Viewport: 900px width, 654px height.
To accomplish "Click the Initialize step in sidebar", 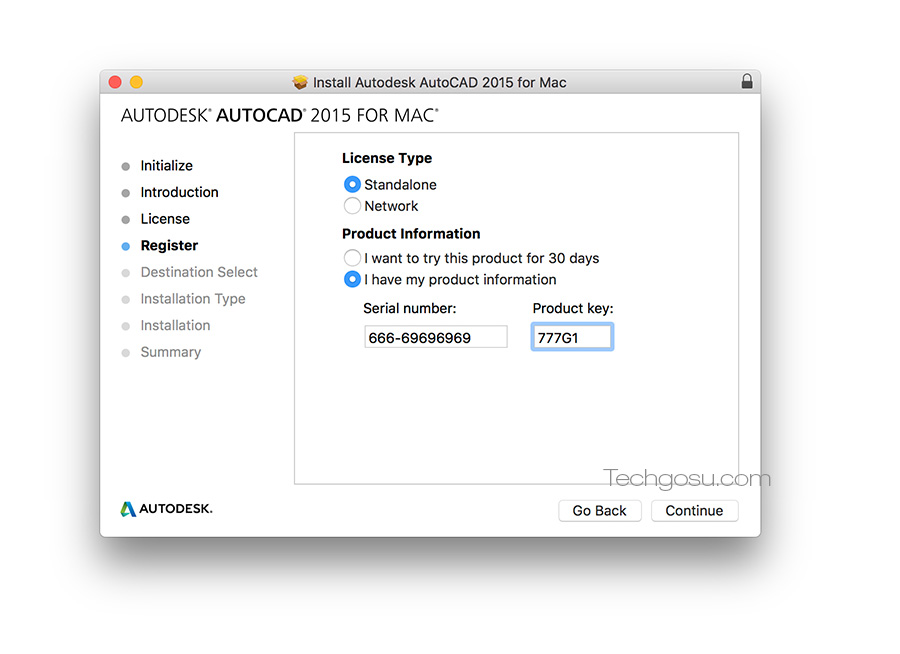I will (166, 165).
